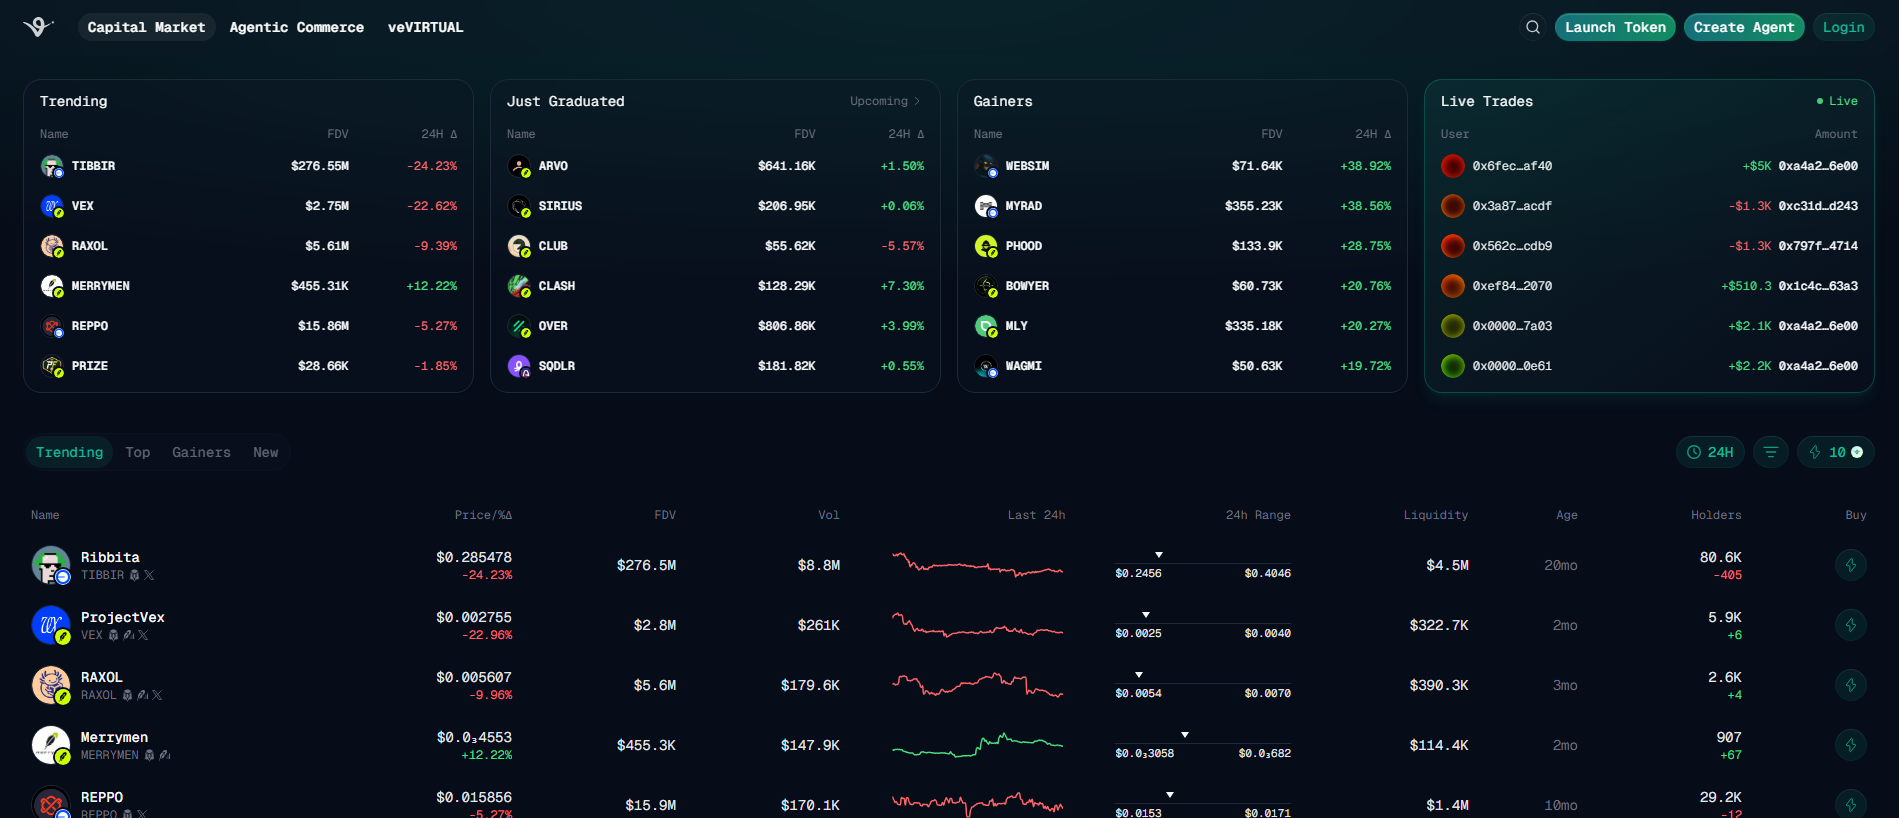Select the ProjectVex avatar in the token table
1899x818 pixels.
[51, 625]
